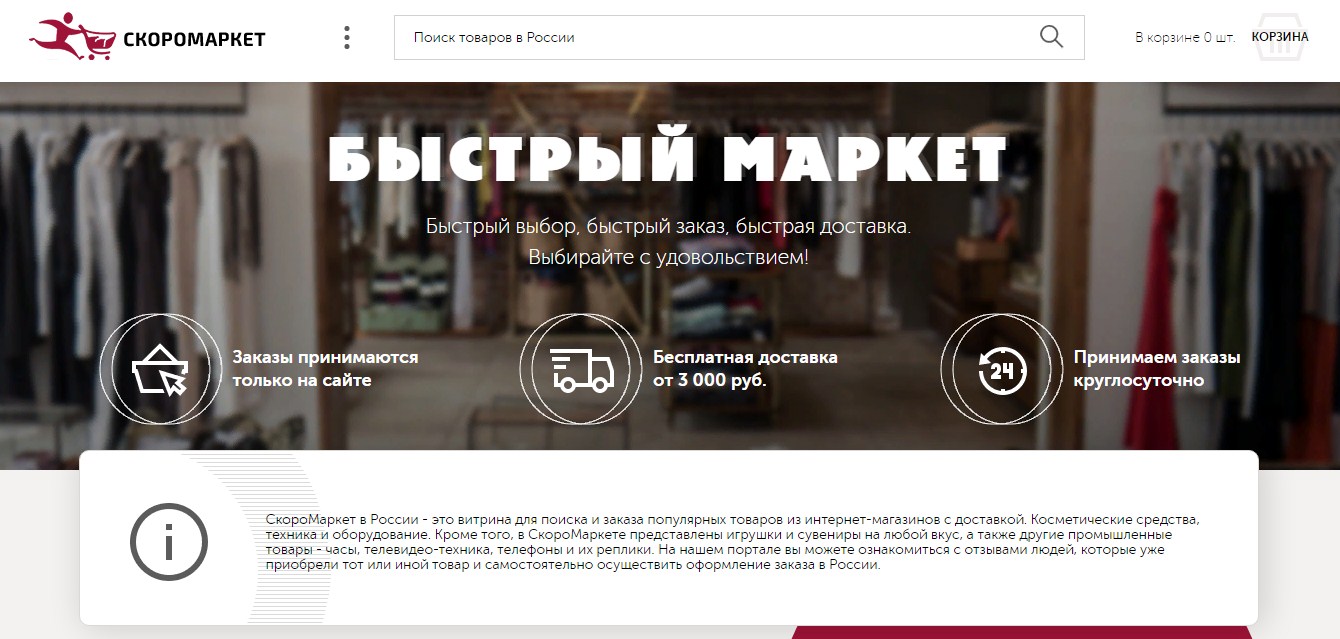Image resolution: width=1340 pixels, height=639 pixels.
Task: Open the three-dot vertical menu
Action: point(347,38)
